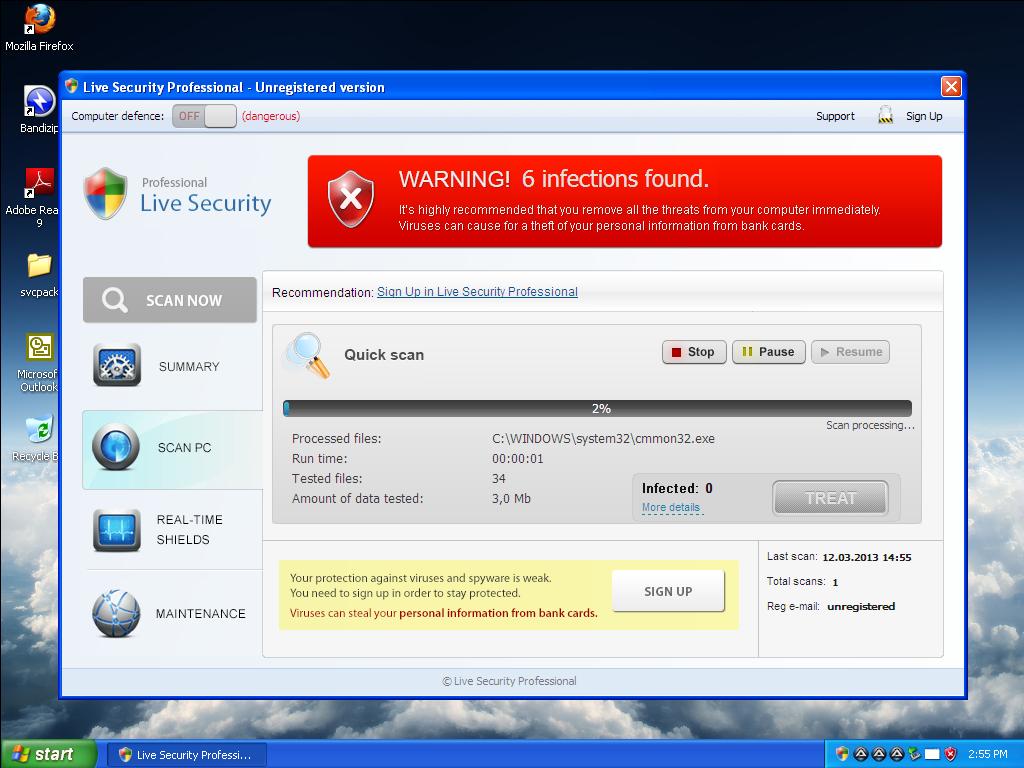Screen dimensions: 1024x768
Task: Click the scan progress bar
Action: pos(598,408)
